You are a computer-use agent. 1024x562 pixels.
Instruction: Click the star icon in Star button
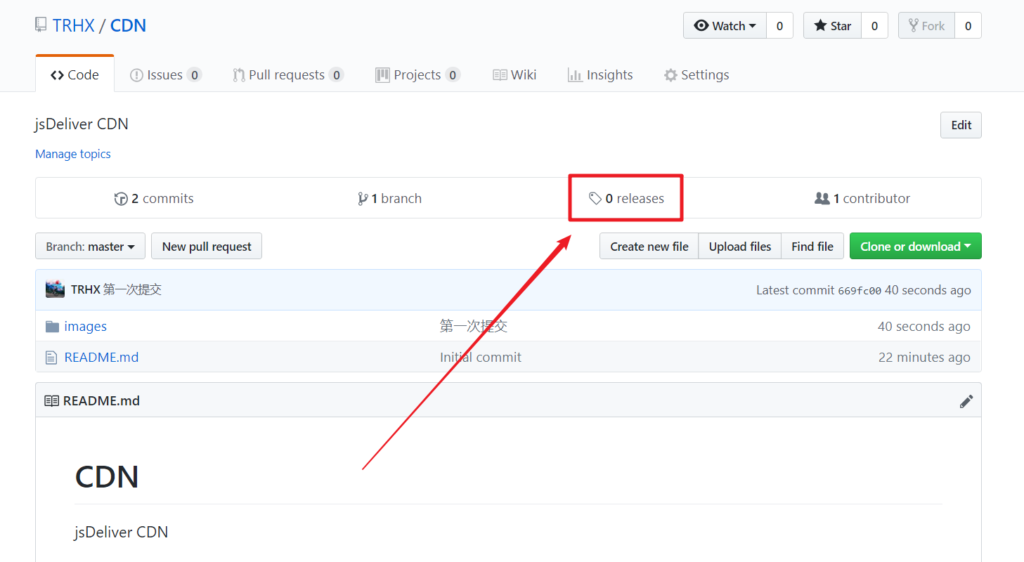pyautogui.click(x=820, y=25)
